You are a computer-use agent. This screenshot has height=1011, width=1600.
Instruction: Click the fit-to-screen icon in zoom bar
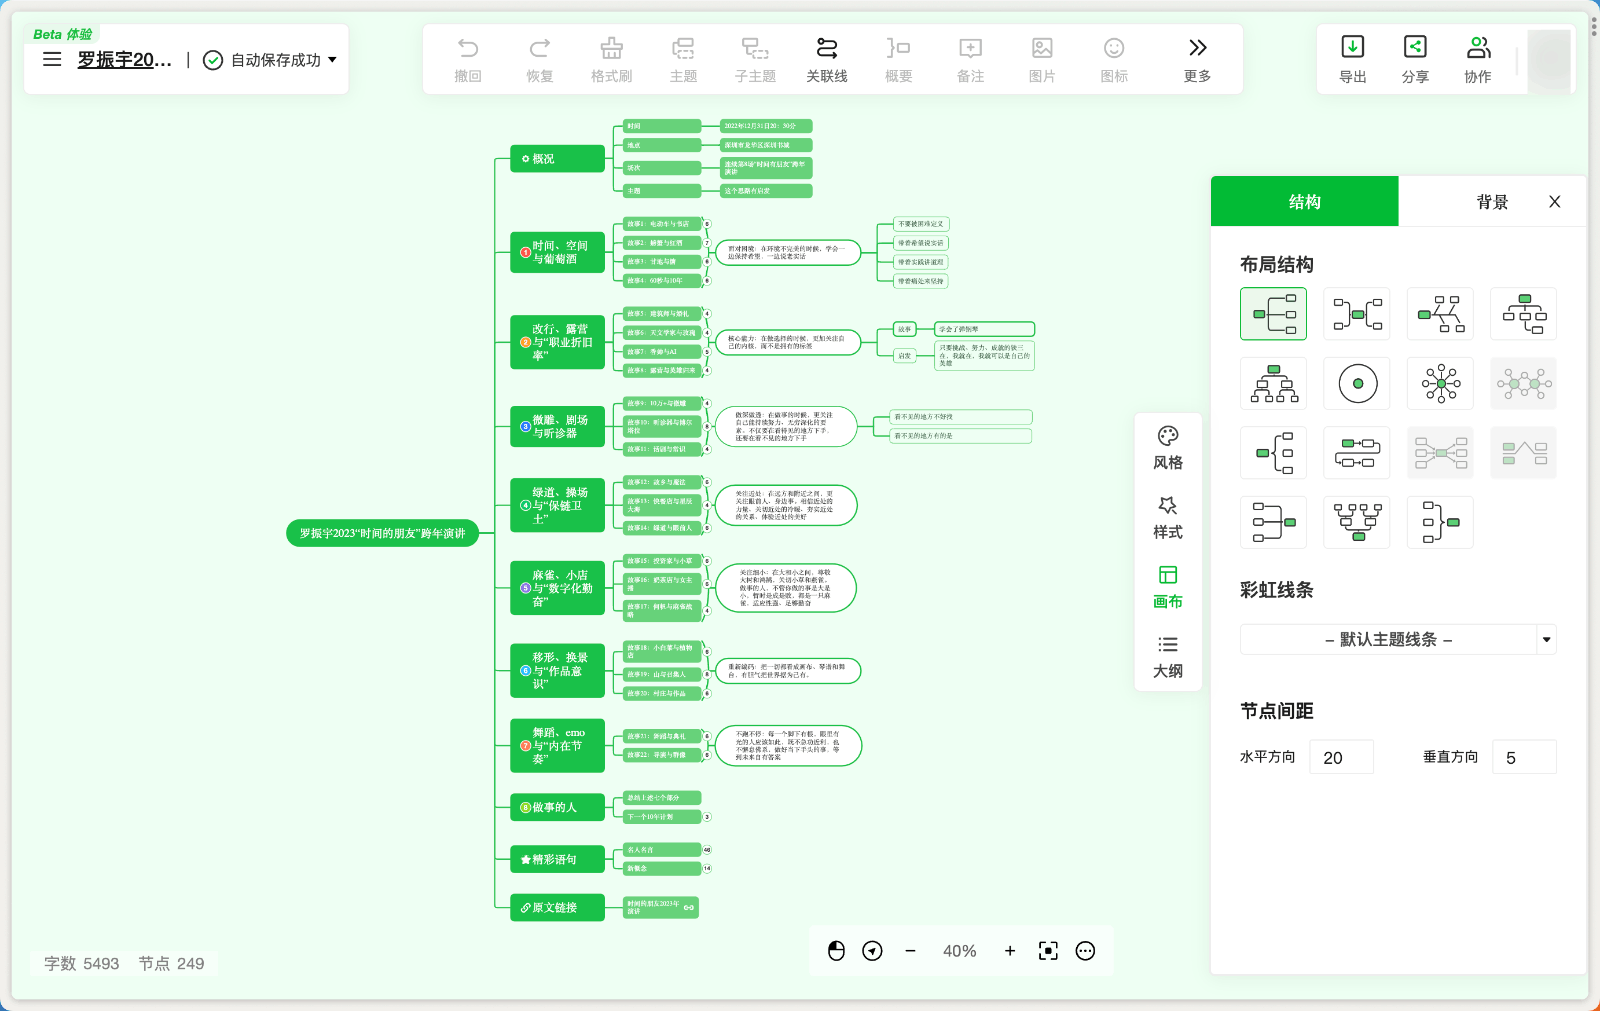[1047, 951]
